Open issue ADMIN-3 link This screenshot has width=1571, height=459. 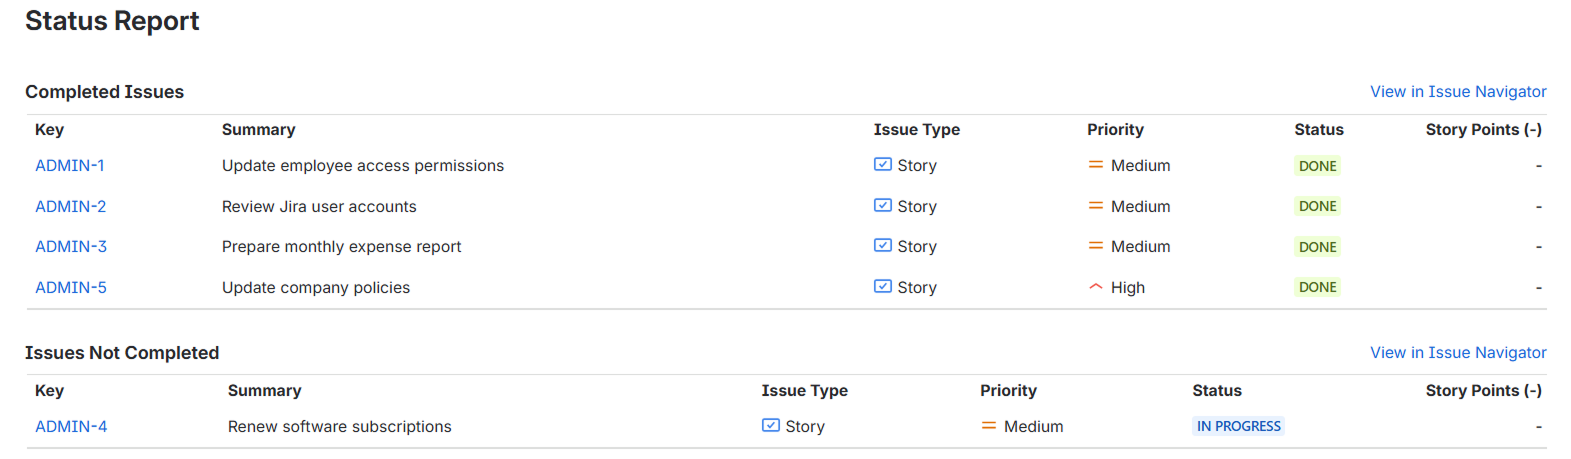(x=71, y=247)
